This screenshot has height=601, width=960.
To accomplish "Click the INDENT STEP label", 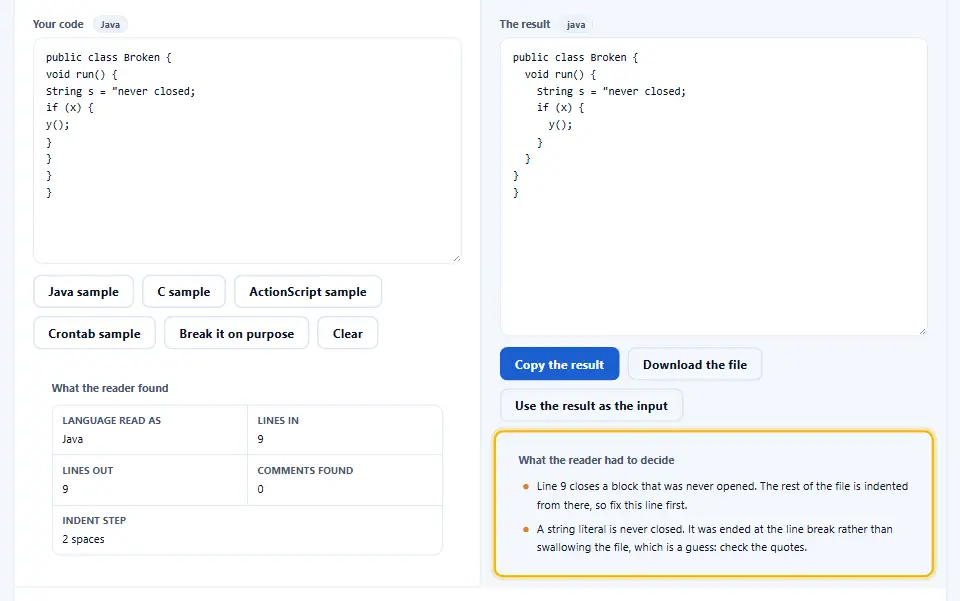I will pos(94,521).
